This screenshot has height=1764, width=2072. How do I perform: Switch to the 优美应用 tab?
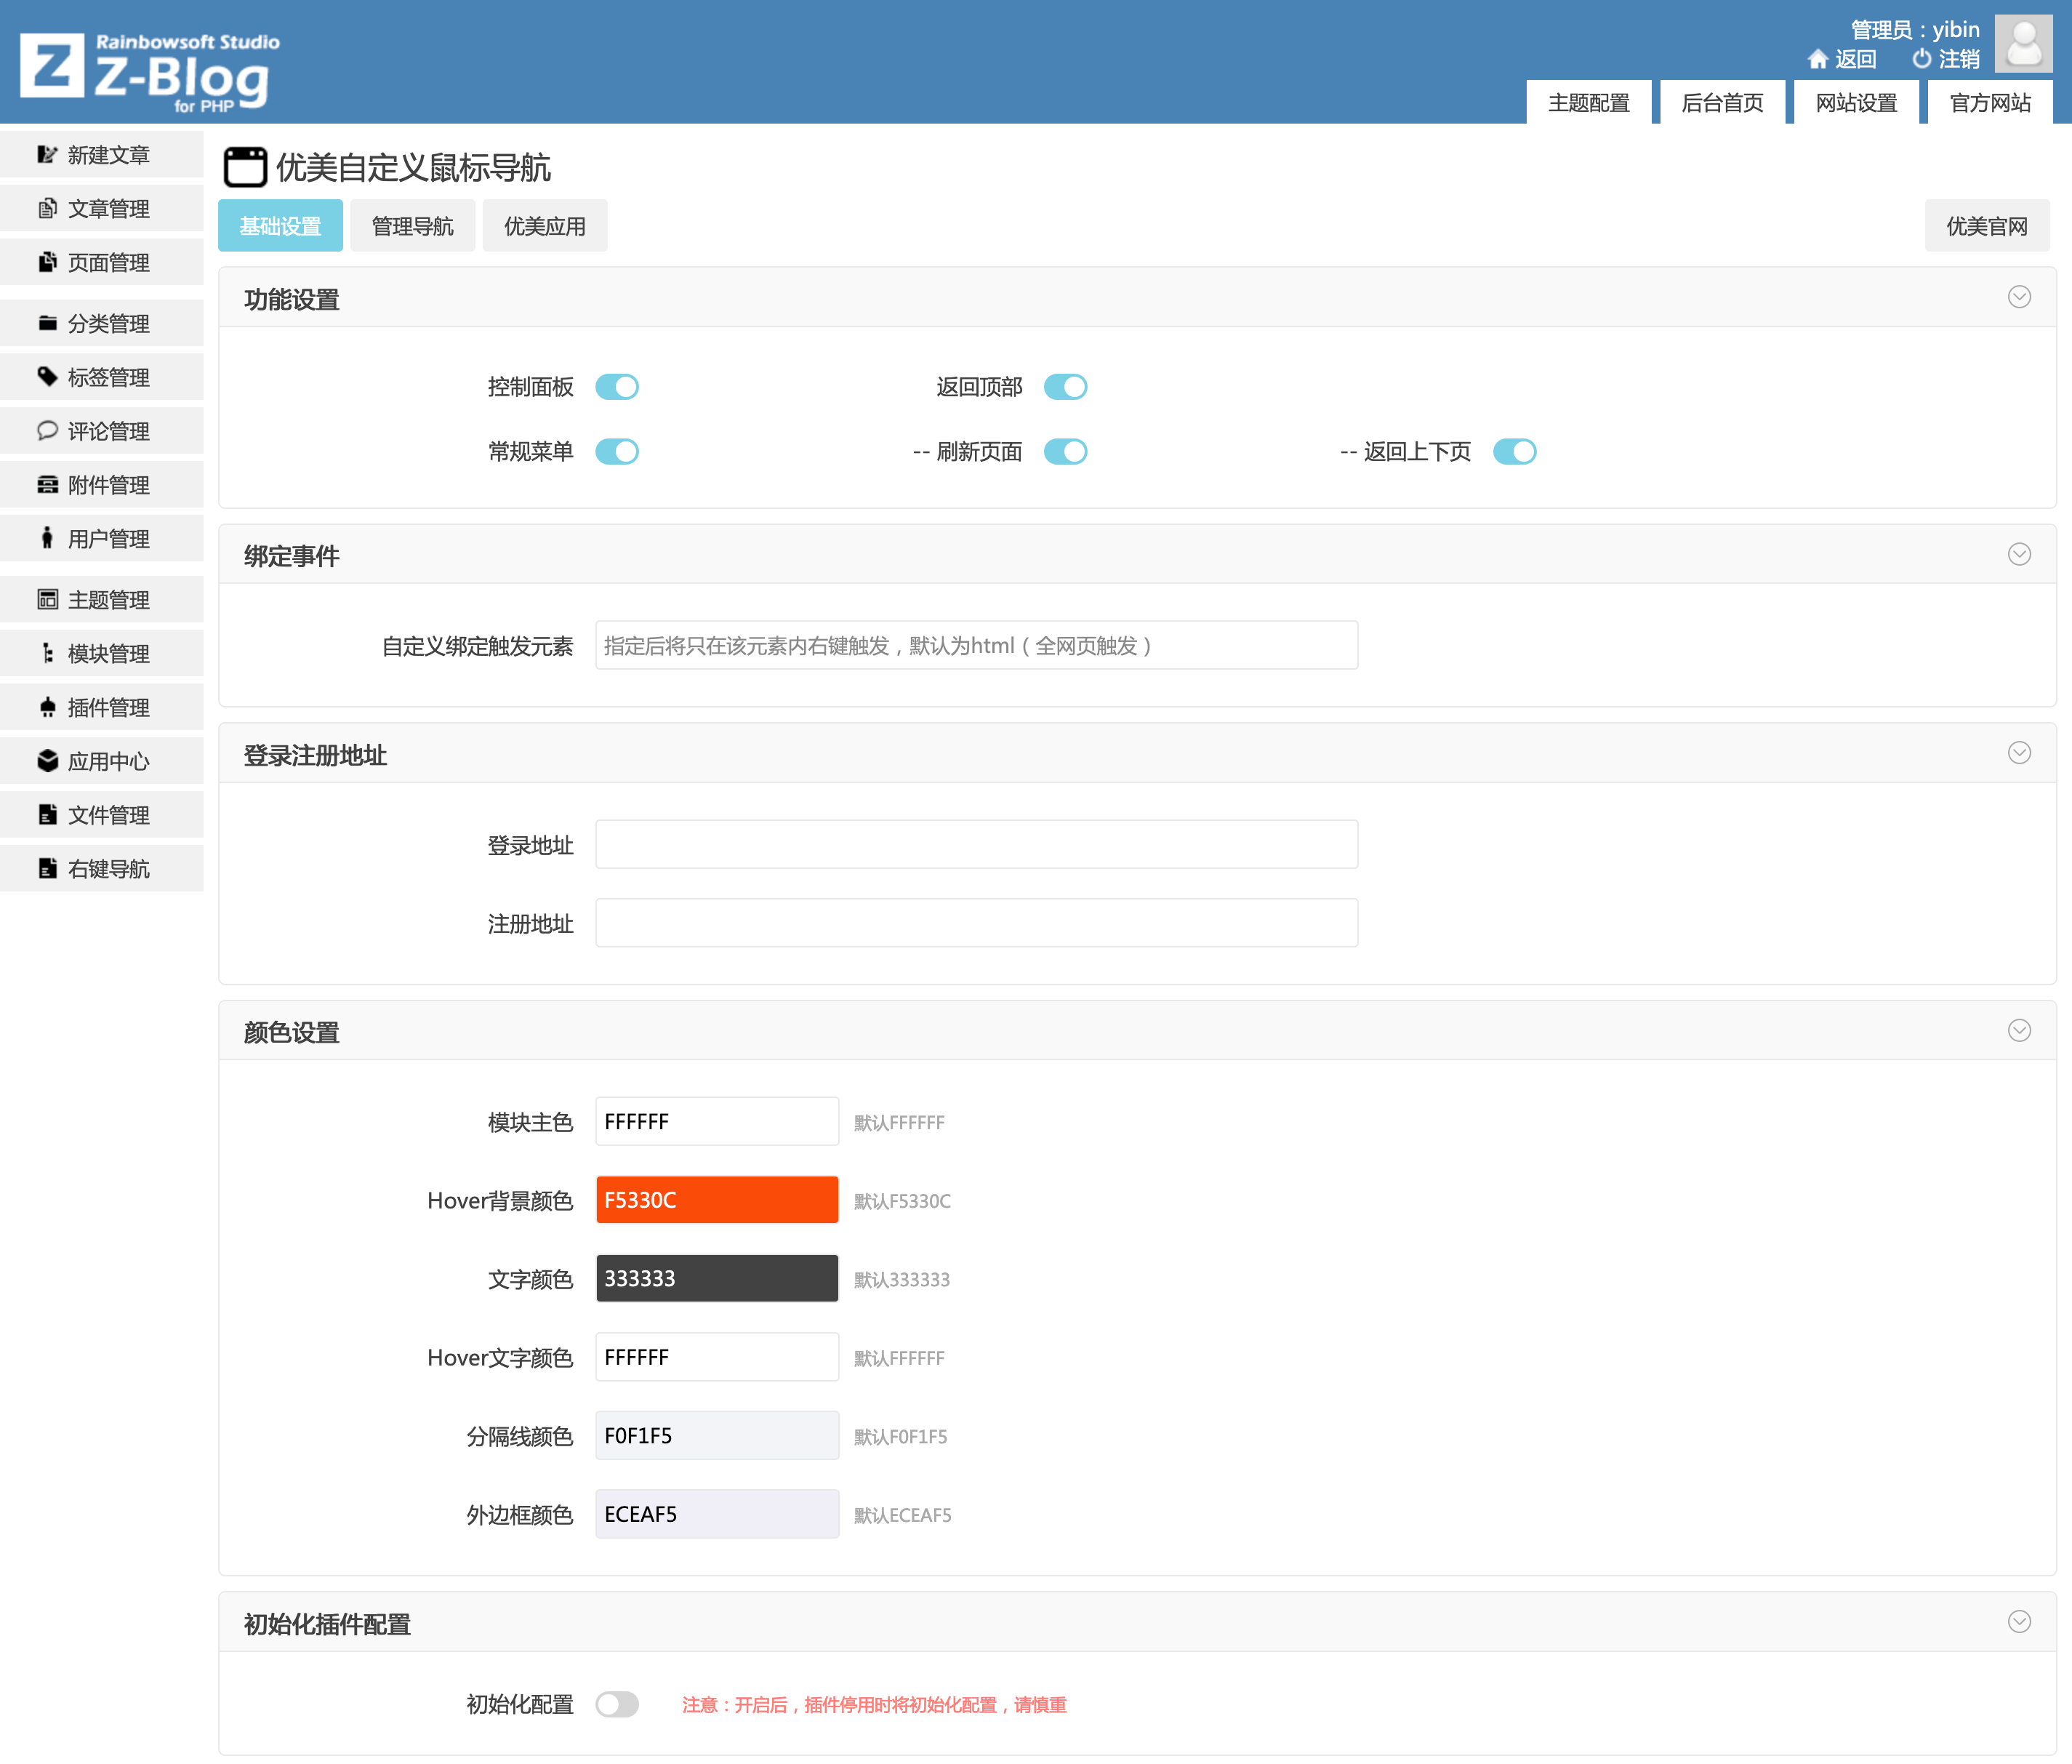[546, 225]
